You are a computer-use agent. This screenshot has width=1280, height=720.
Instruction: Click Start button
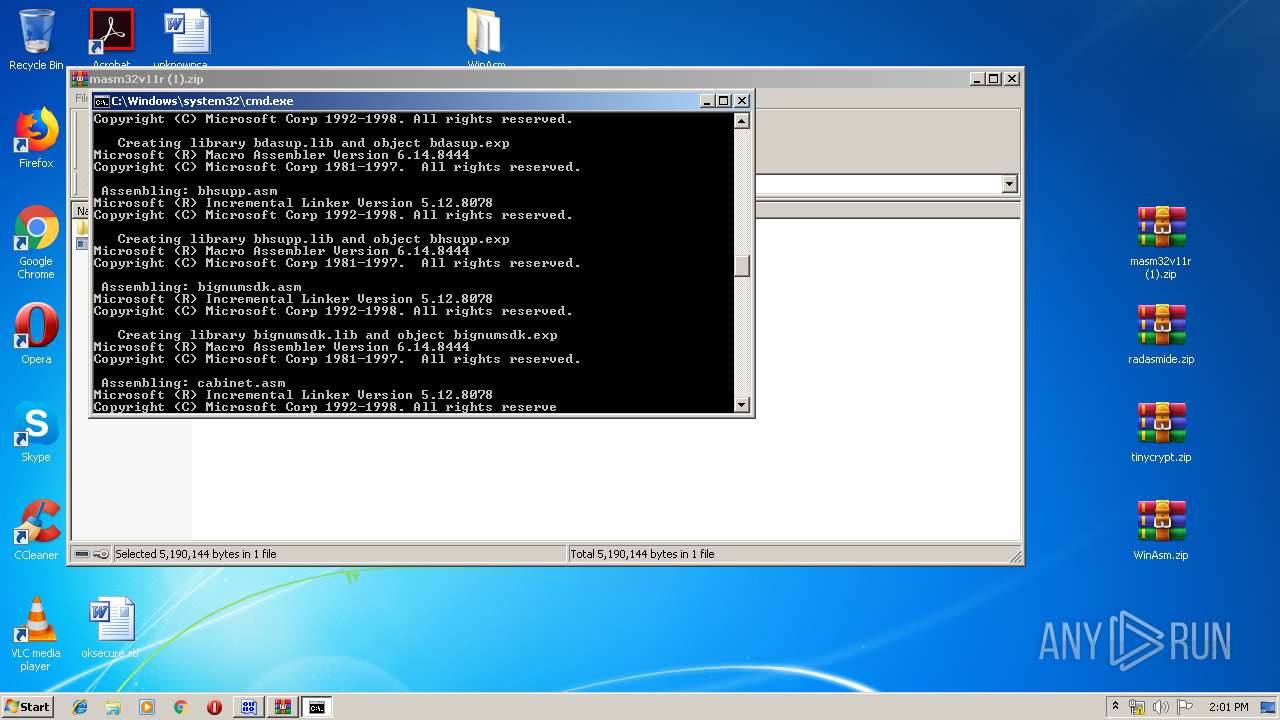tap(27, 707)
